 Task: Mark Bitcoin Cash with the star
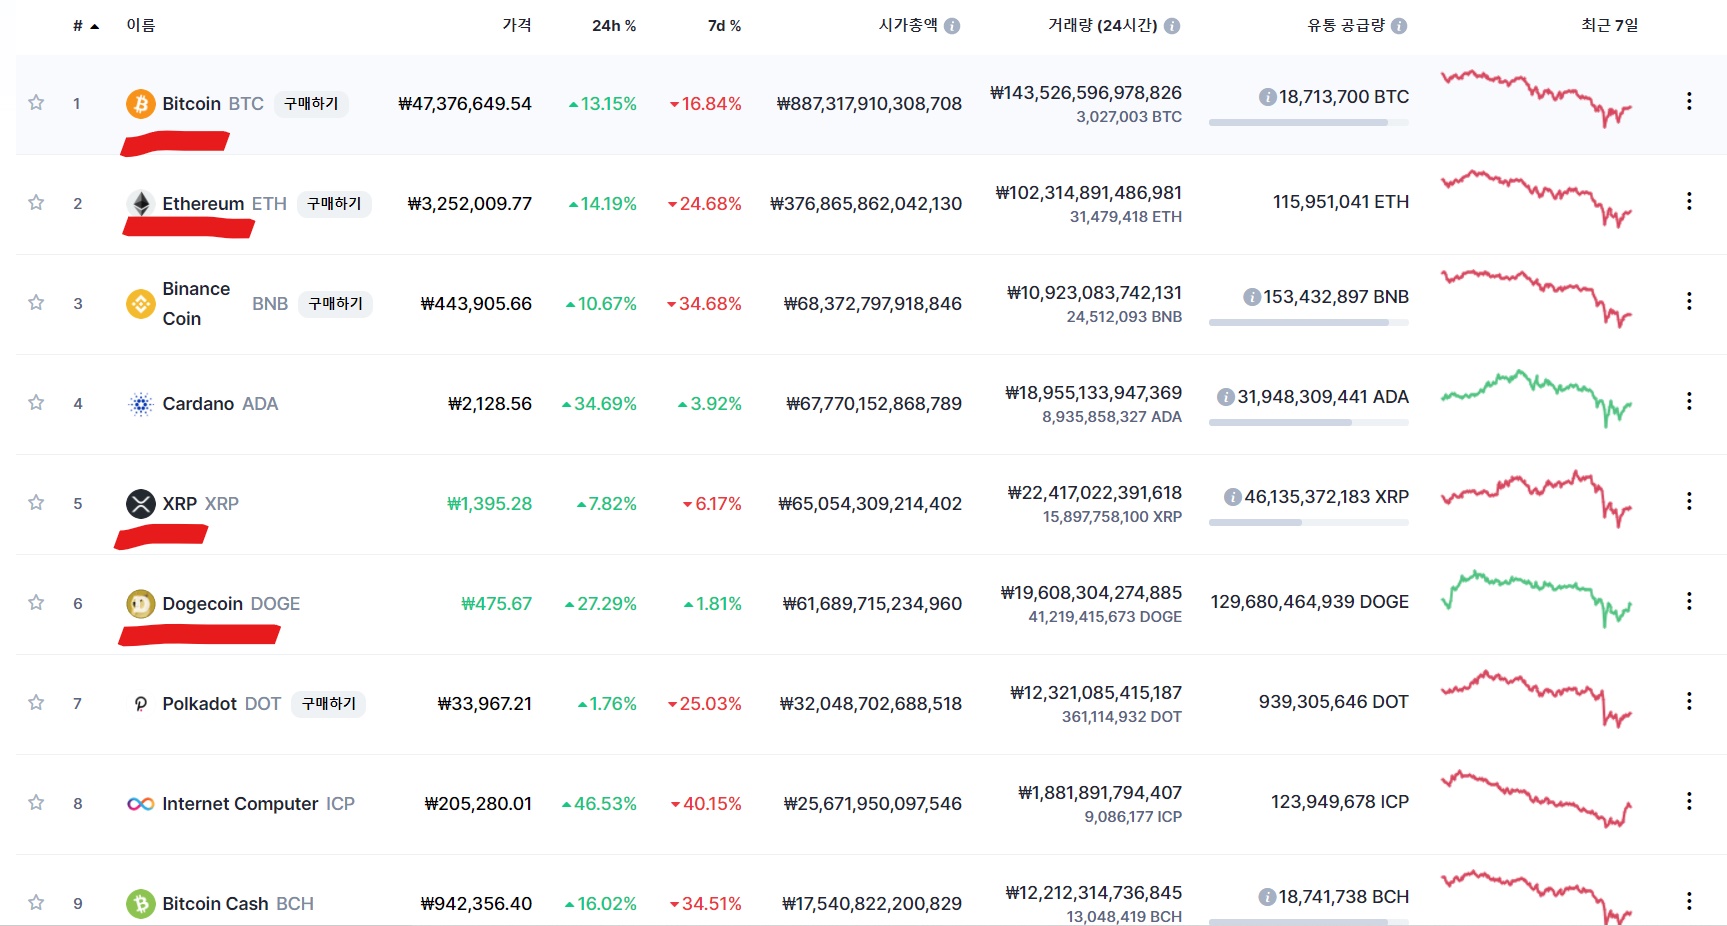click(36, 903)
